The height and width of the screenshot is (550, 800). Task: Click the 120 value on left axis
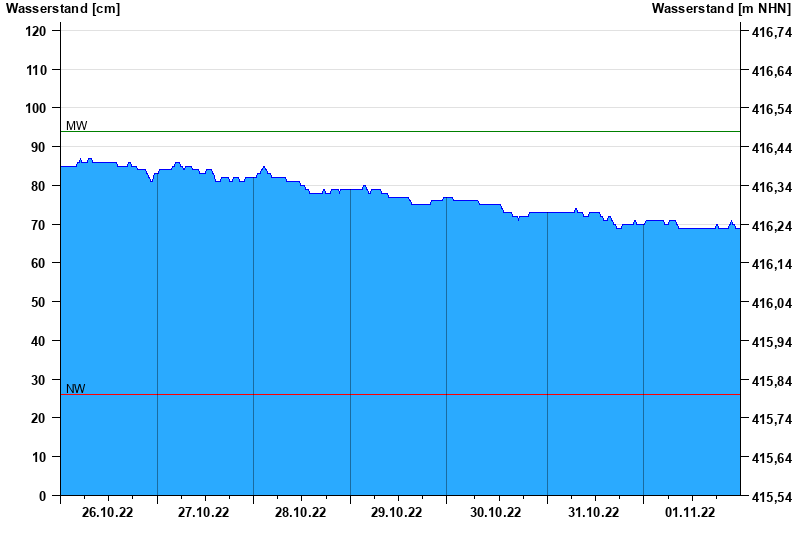(x=36, y=31)
